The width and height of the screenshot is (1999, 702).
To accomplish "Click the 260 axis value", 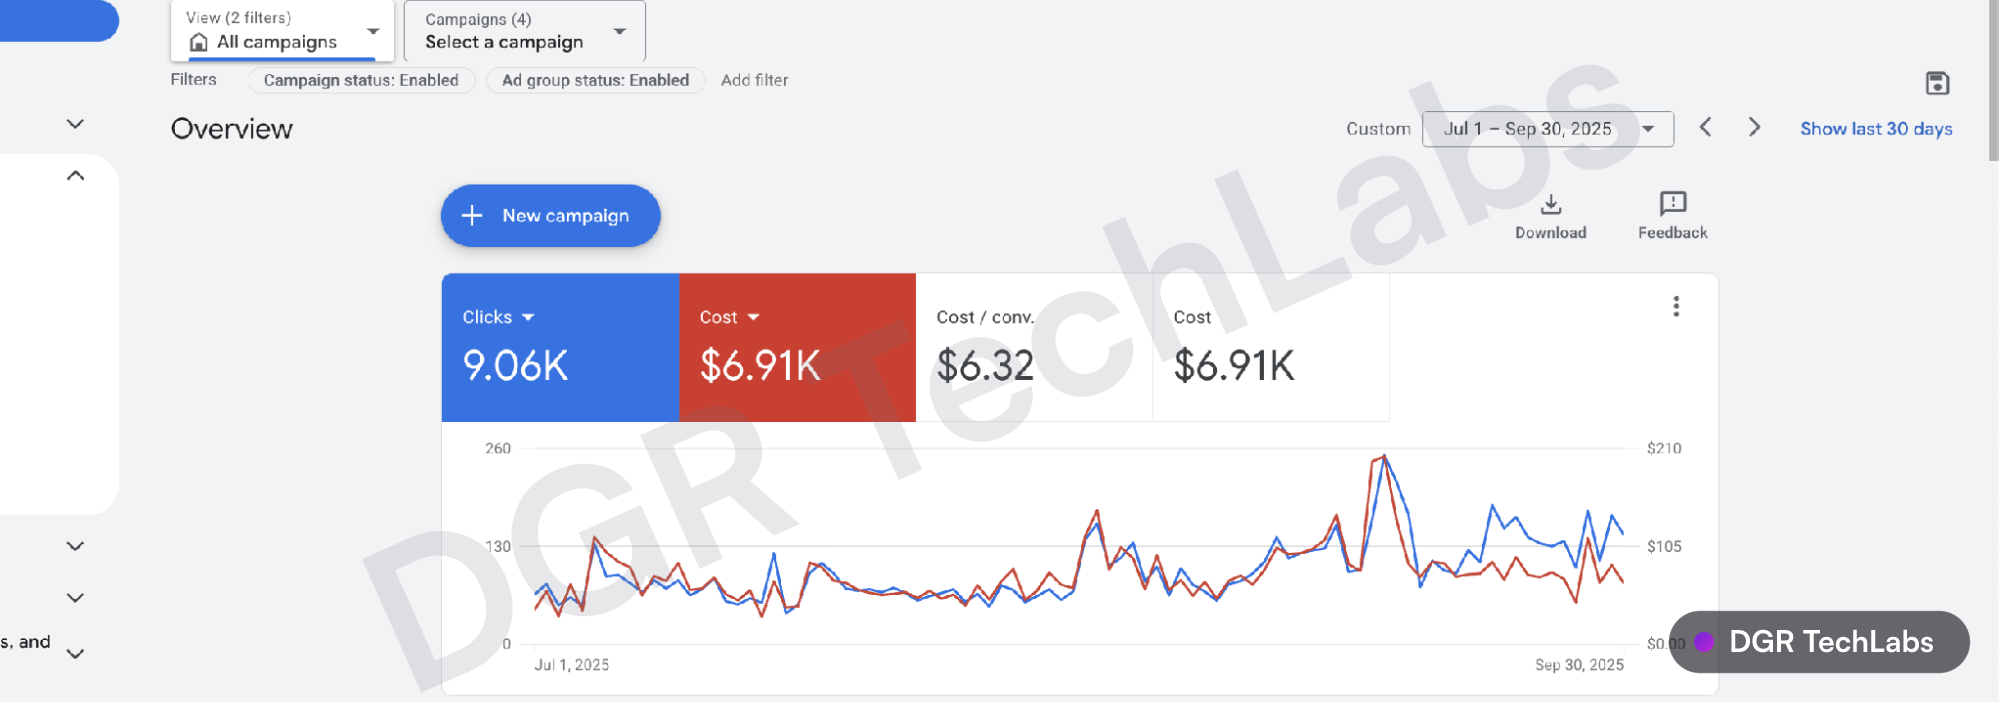I will pos(498,448).
